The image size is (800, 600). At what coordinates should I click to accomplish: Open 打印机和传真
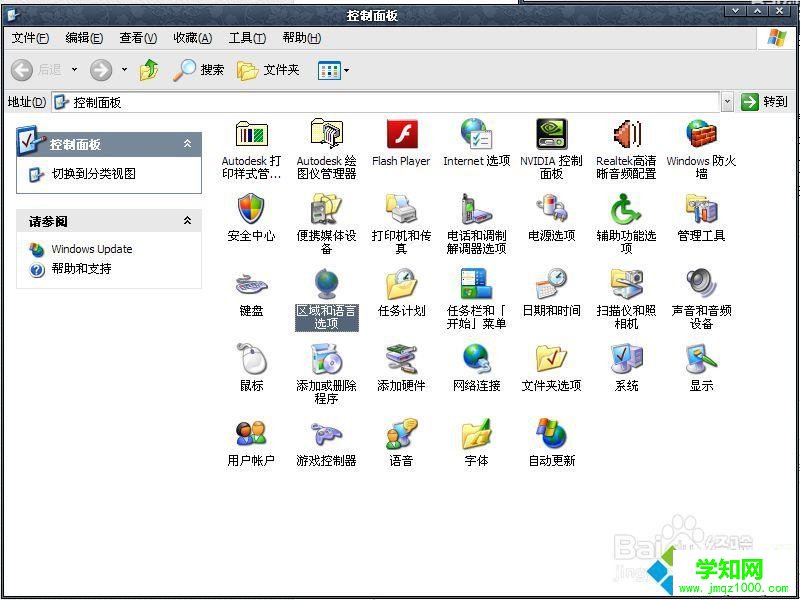401,223
